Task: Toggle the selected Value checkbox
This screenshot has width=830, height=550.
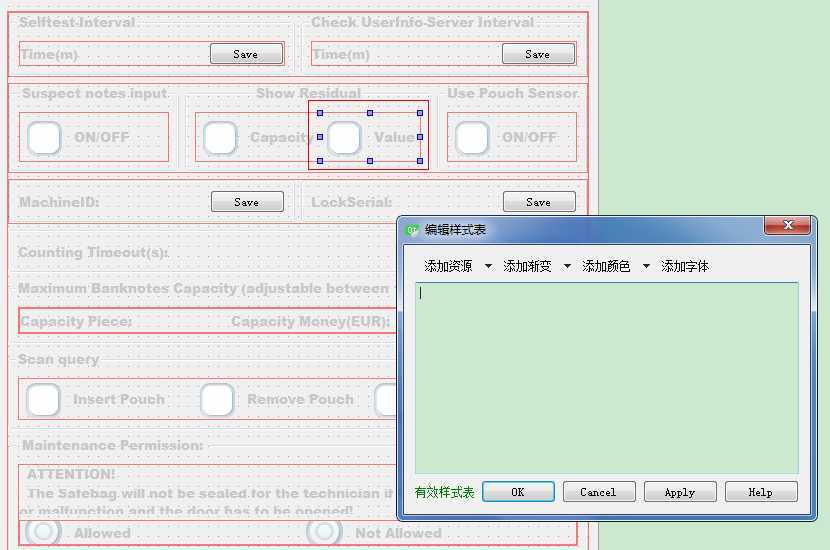Action: pyautogui.click(x=345, y=138)
